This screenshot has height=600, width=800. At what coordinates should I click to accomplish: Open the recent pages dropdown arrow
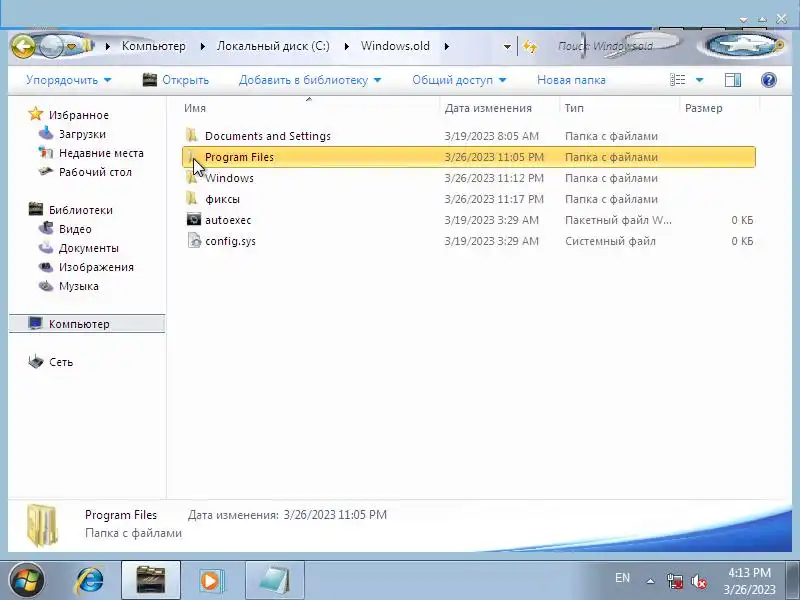click(71, 46)
